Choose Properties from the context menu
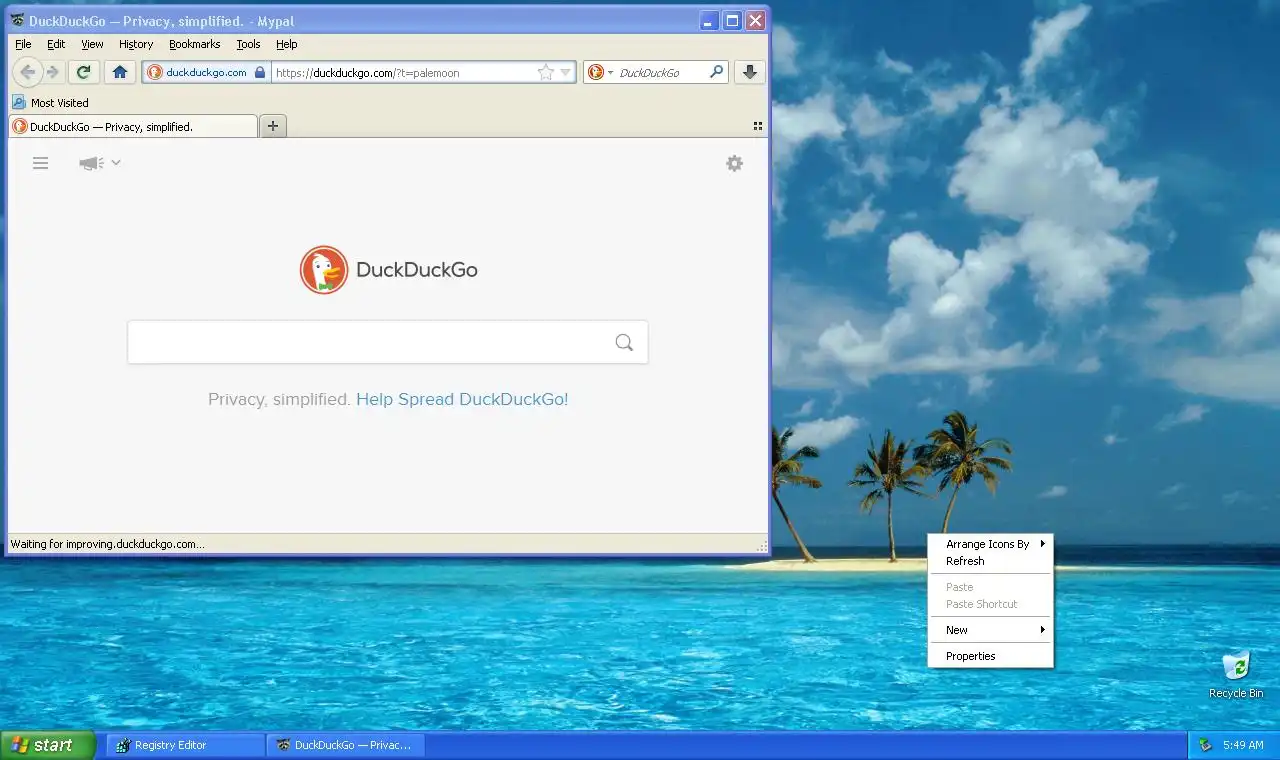Image resolution: width=1280 pixels, height=760 pixels. (990, 656)
